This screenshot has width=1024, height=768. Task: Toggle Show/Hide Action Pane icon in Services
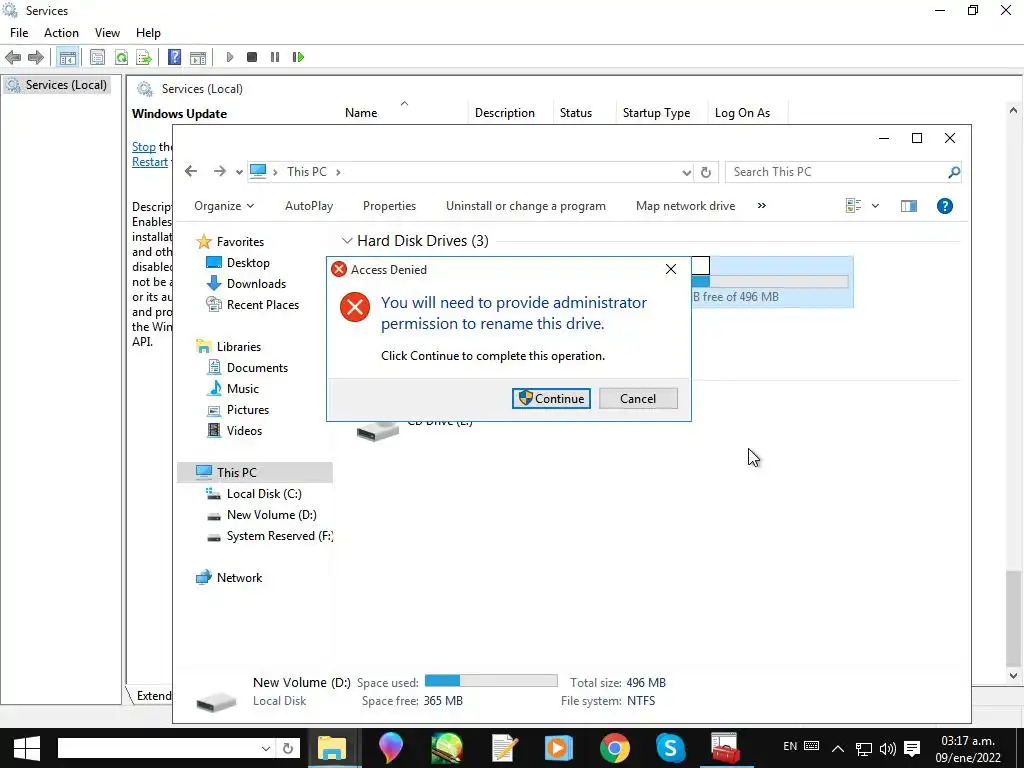198,57
